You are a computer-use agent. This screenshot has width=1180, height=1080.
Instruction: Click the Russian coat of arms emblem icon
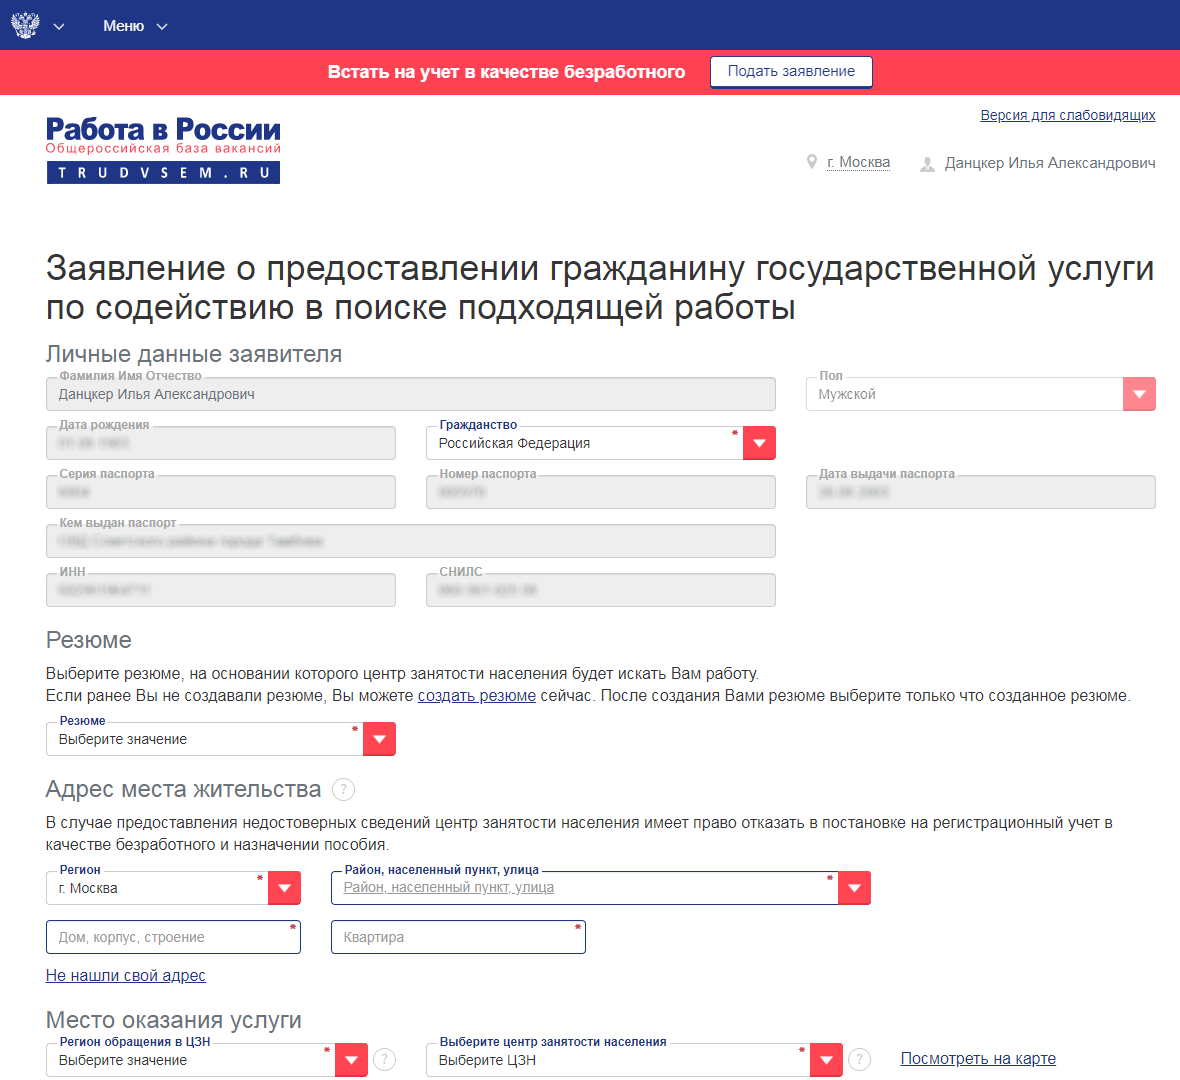pyautogui.click(x=25, y=25)
